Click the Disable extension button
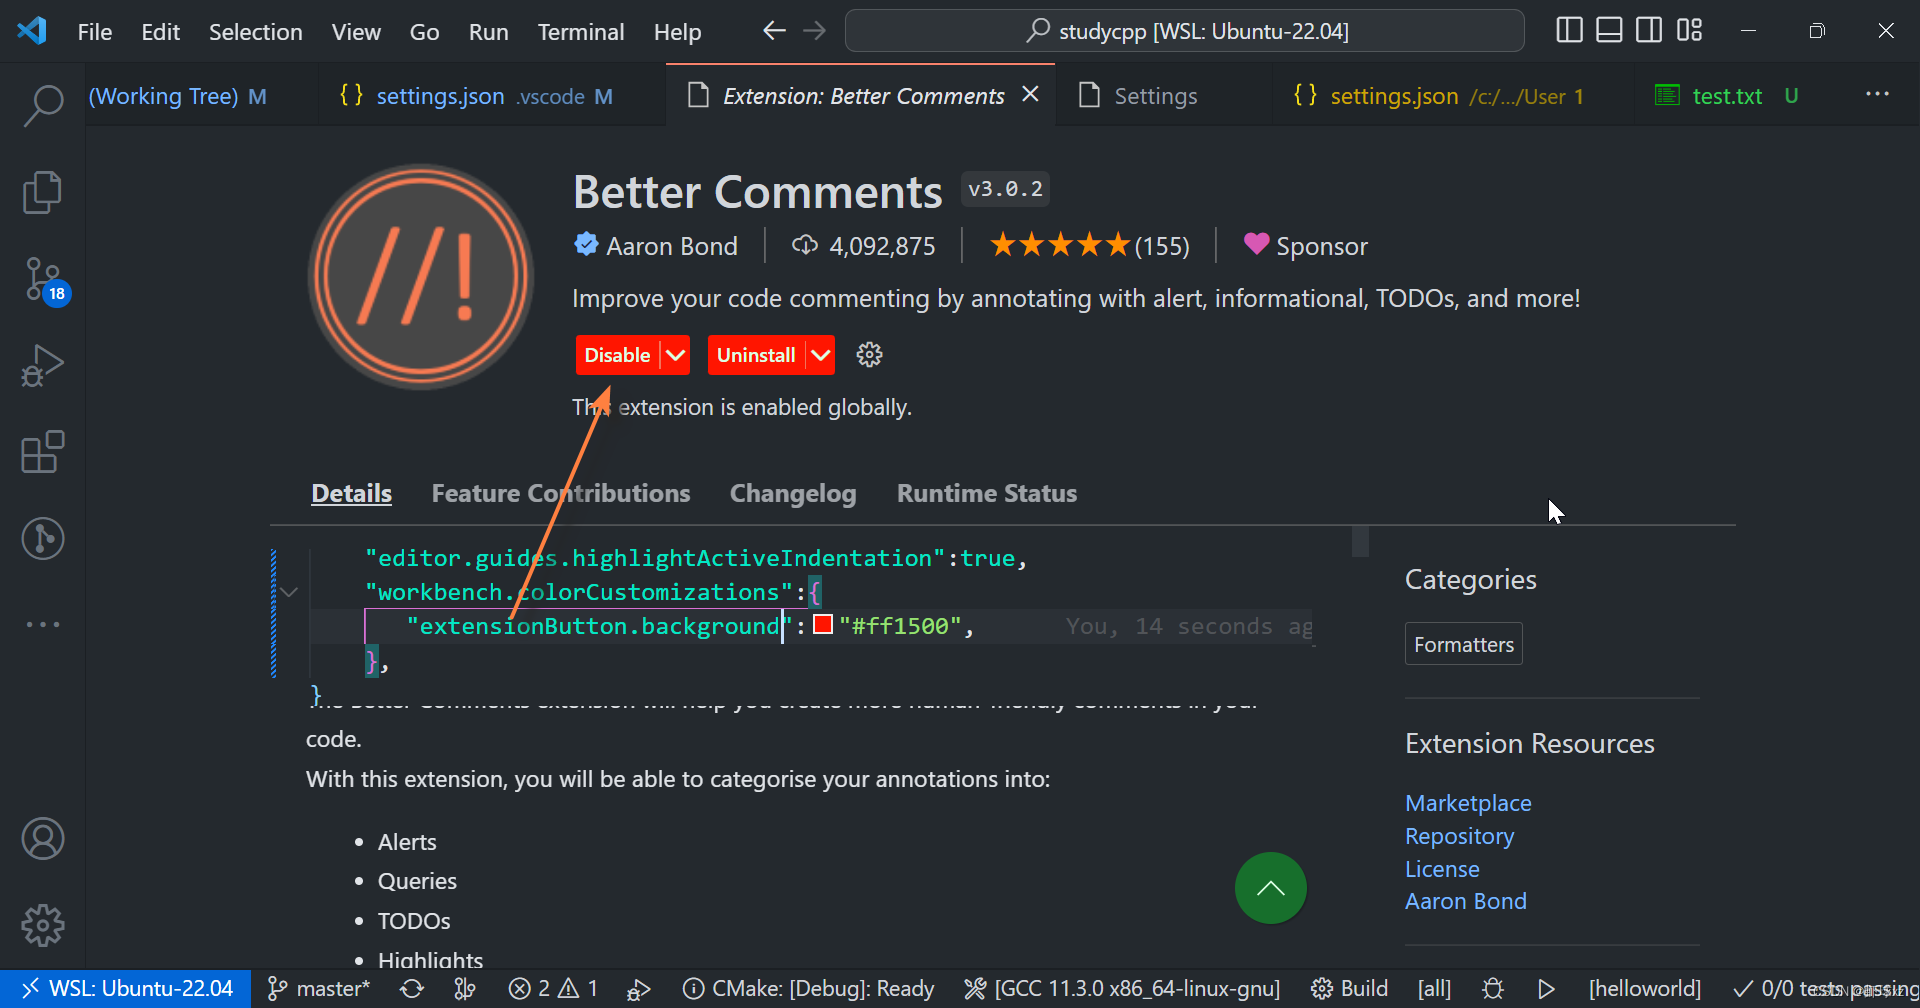The image size is (1920, 1008). [617, 355]
